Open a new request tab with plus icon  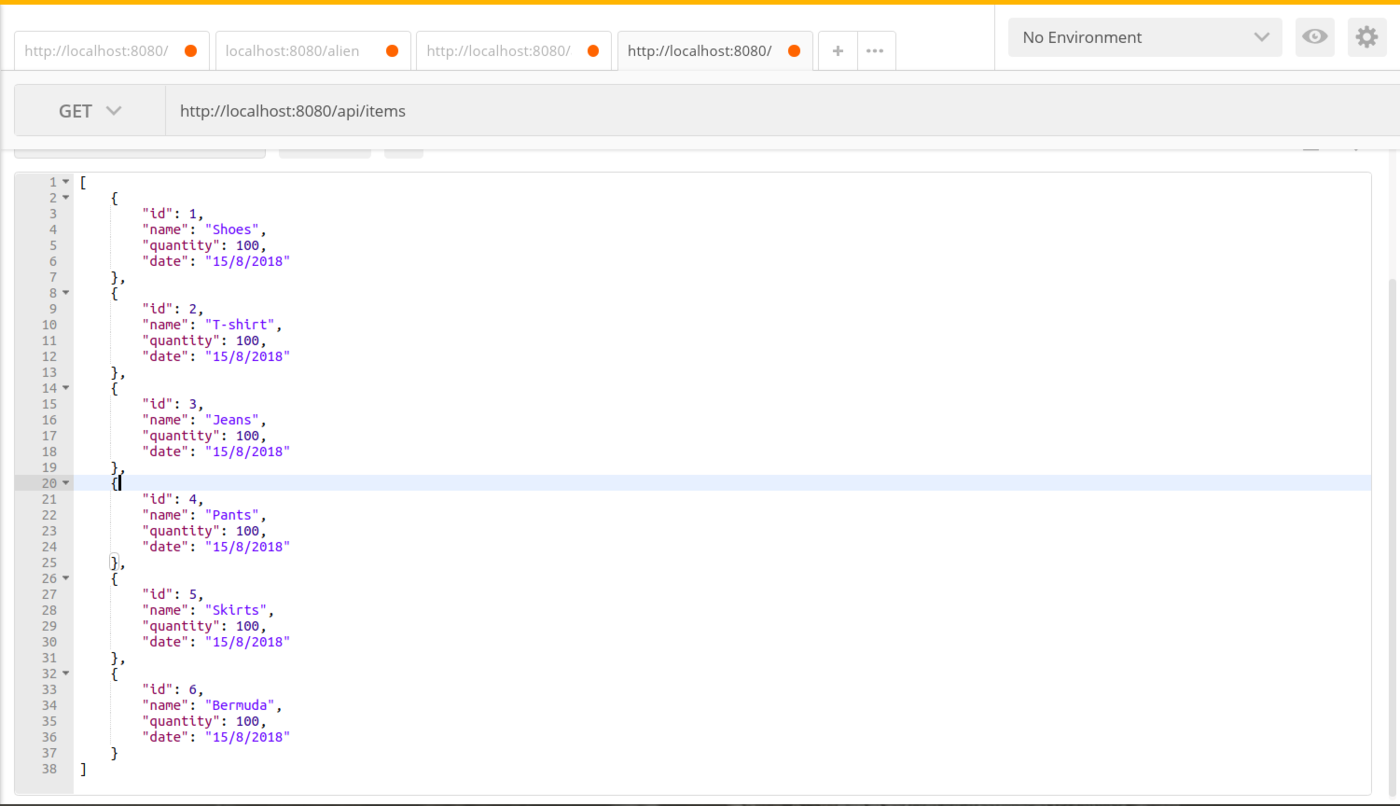point(837,50)
